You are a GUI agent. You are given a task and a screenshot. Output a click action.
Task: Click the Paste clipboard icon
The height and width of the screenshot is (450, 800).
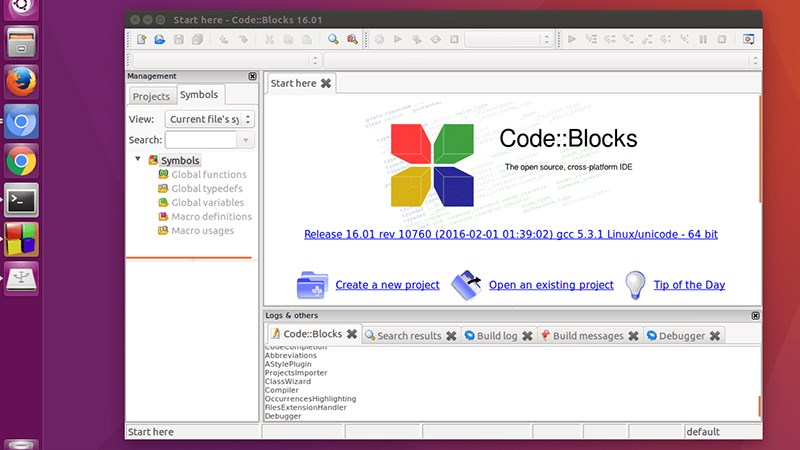[307, 39]
